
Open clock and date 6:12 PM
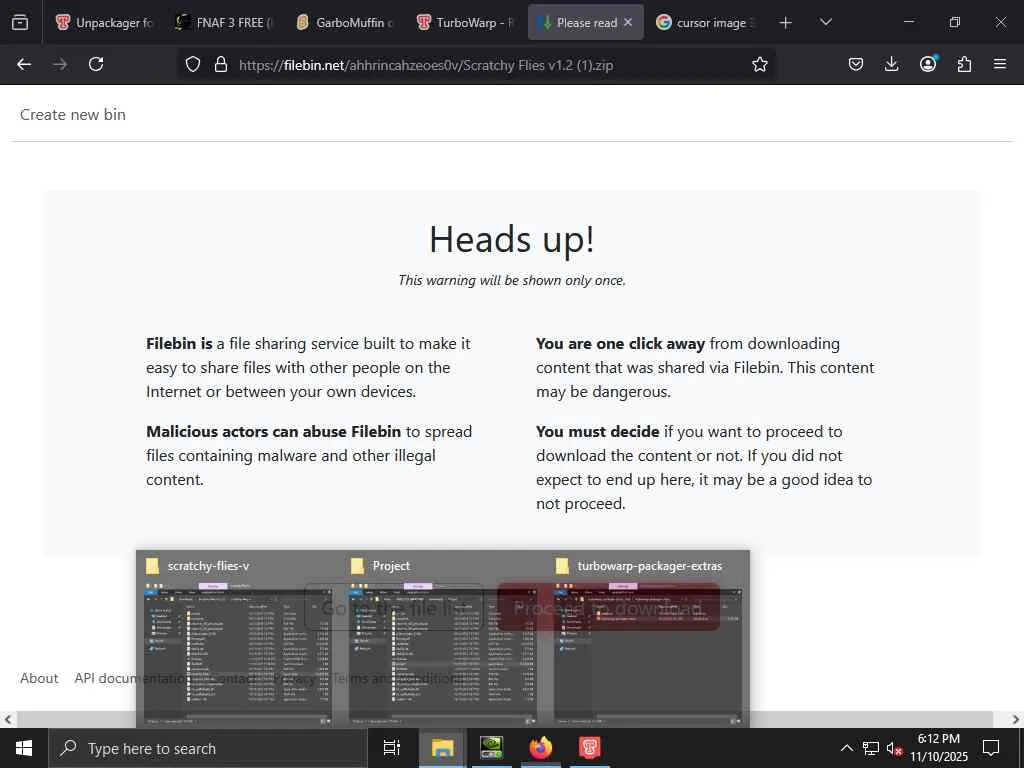[939, 748]
